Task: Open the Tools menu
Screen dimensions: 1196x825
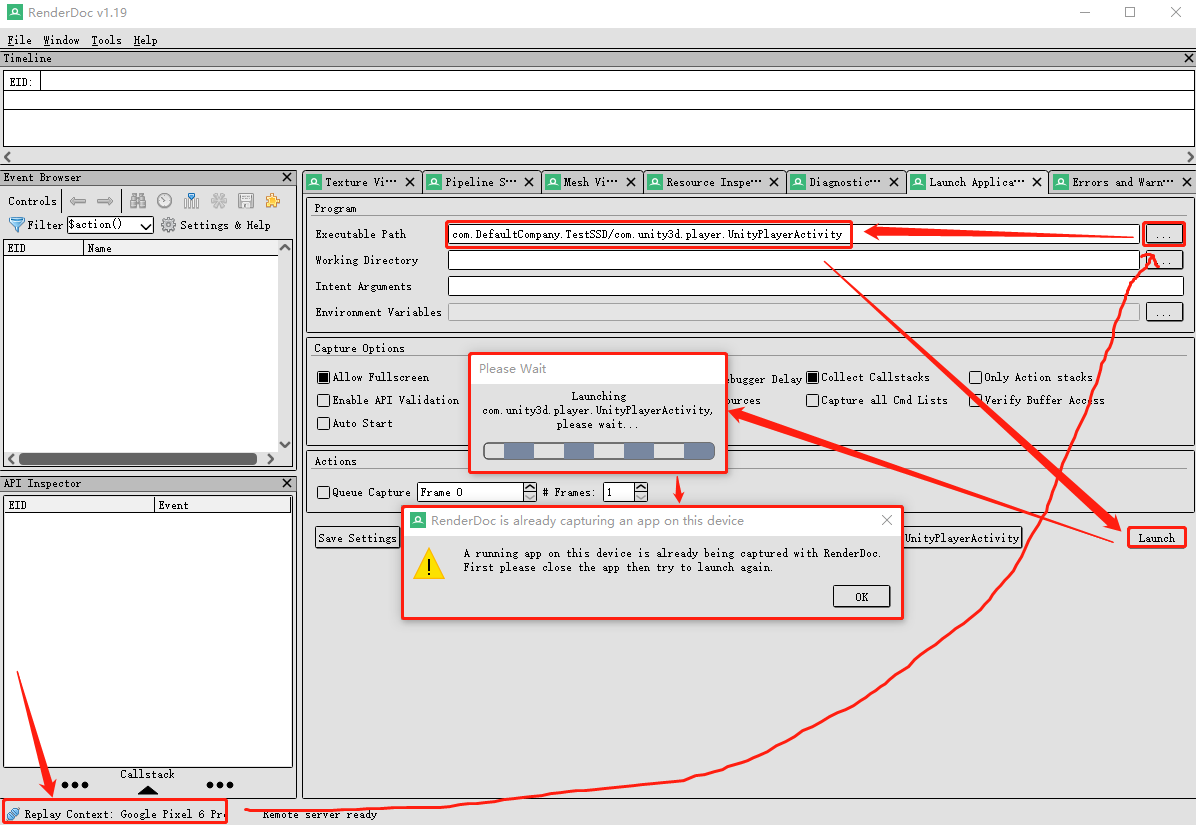Action: [105, 40]
